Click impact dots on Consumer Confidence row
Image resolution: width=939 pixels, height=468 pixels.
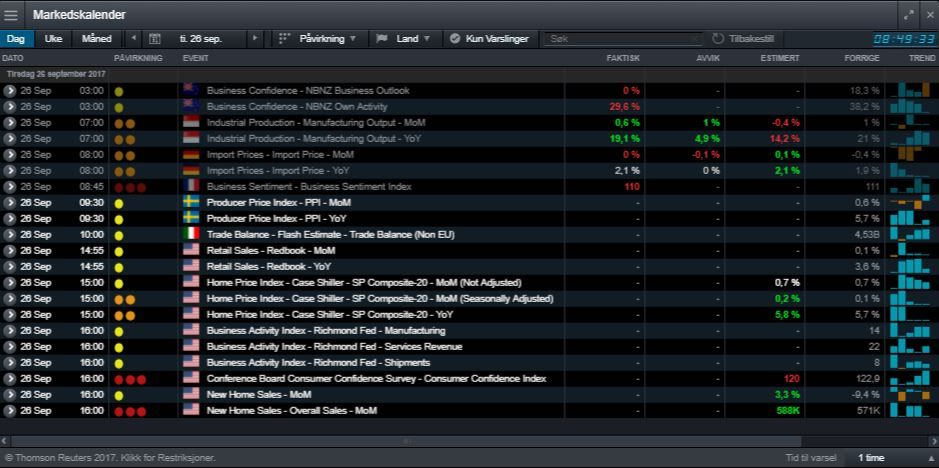[x=130, y=379]
